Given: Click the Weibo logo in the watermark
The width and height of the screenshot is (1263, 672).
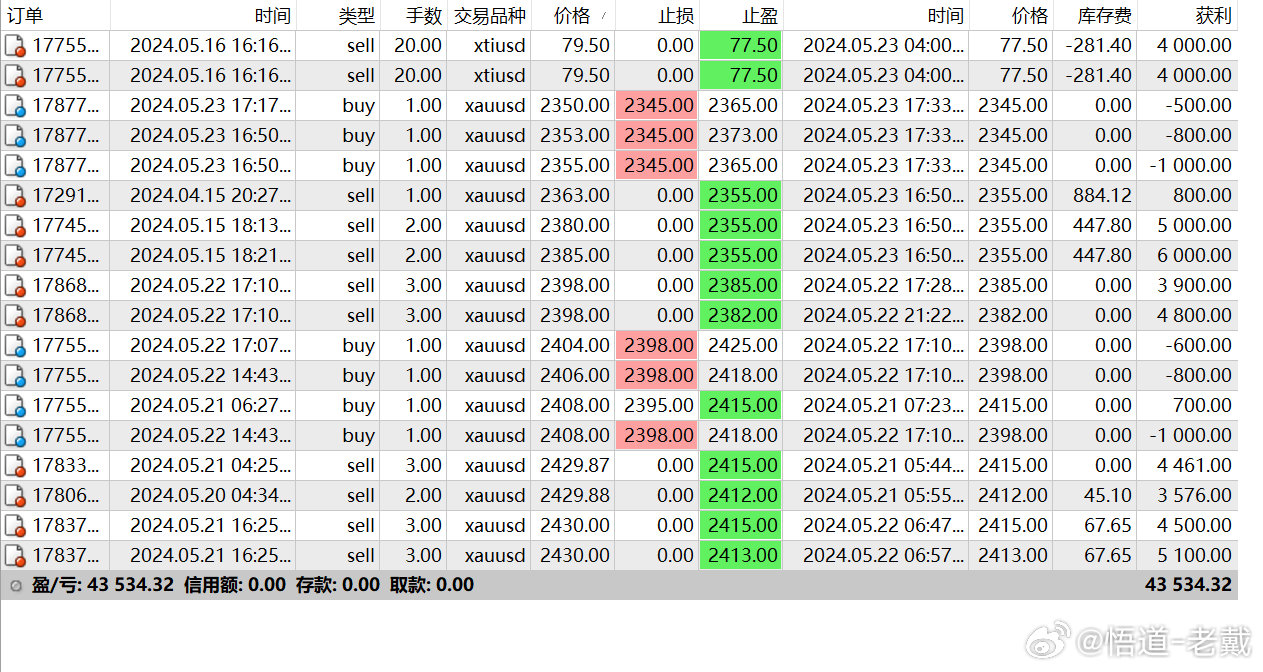Looking at the screenshot, I should click(1047, 640).
